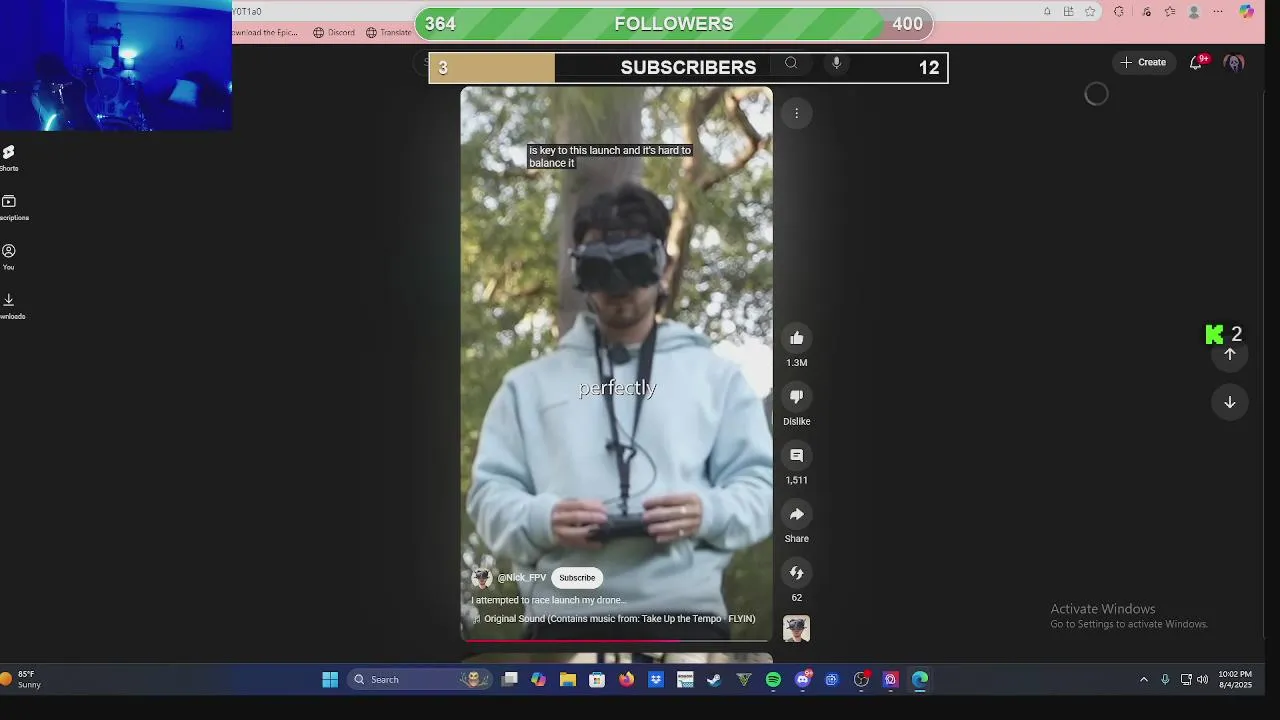Open Shorts in YouTube sidebar
Screen dimensions: 1280x720
tap(9, 157)
